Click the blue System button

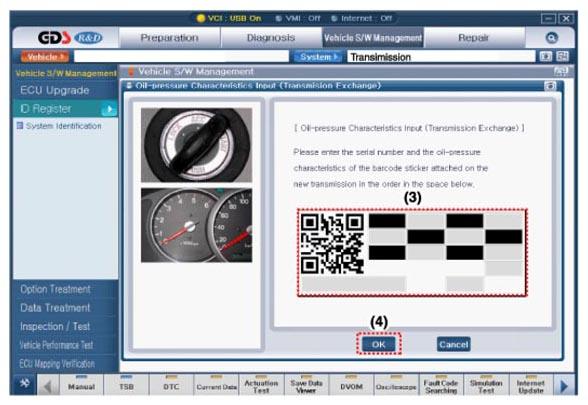[x=317, y=57]
